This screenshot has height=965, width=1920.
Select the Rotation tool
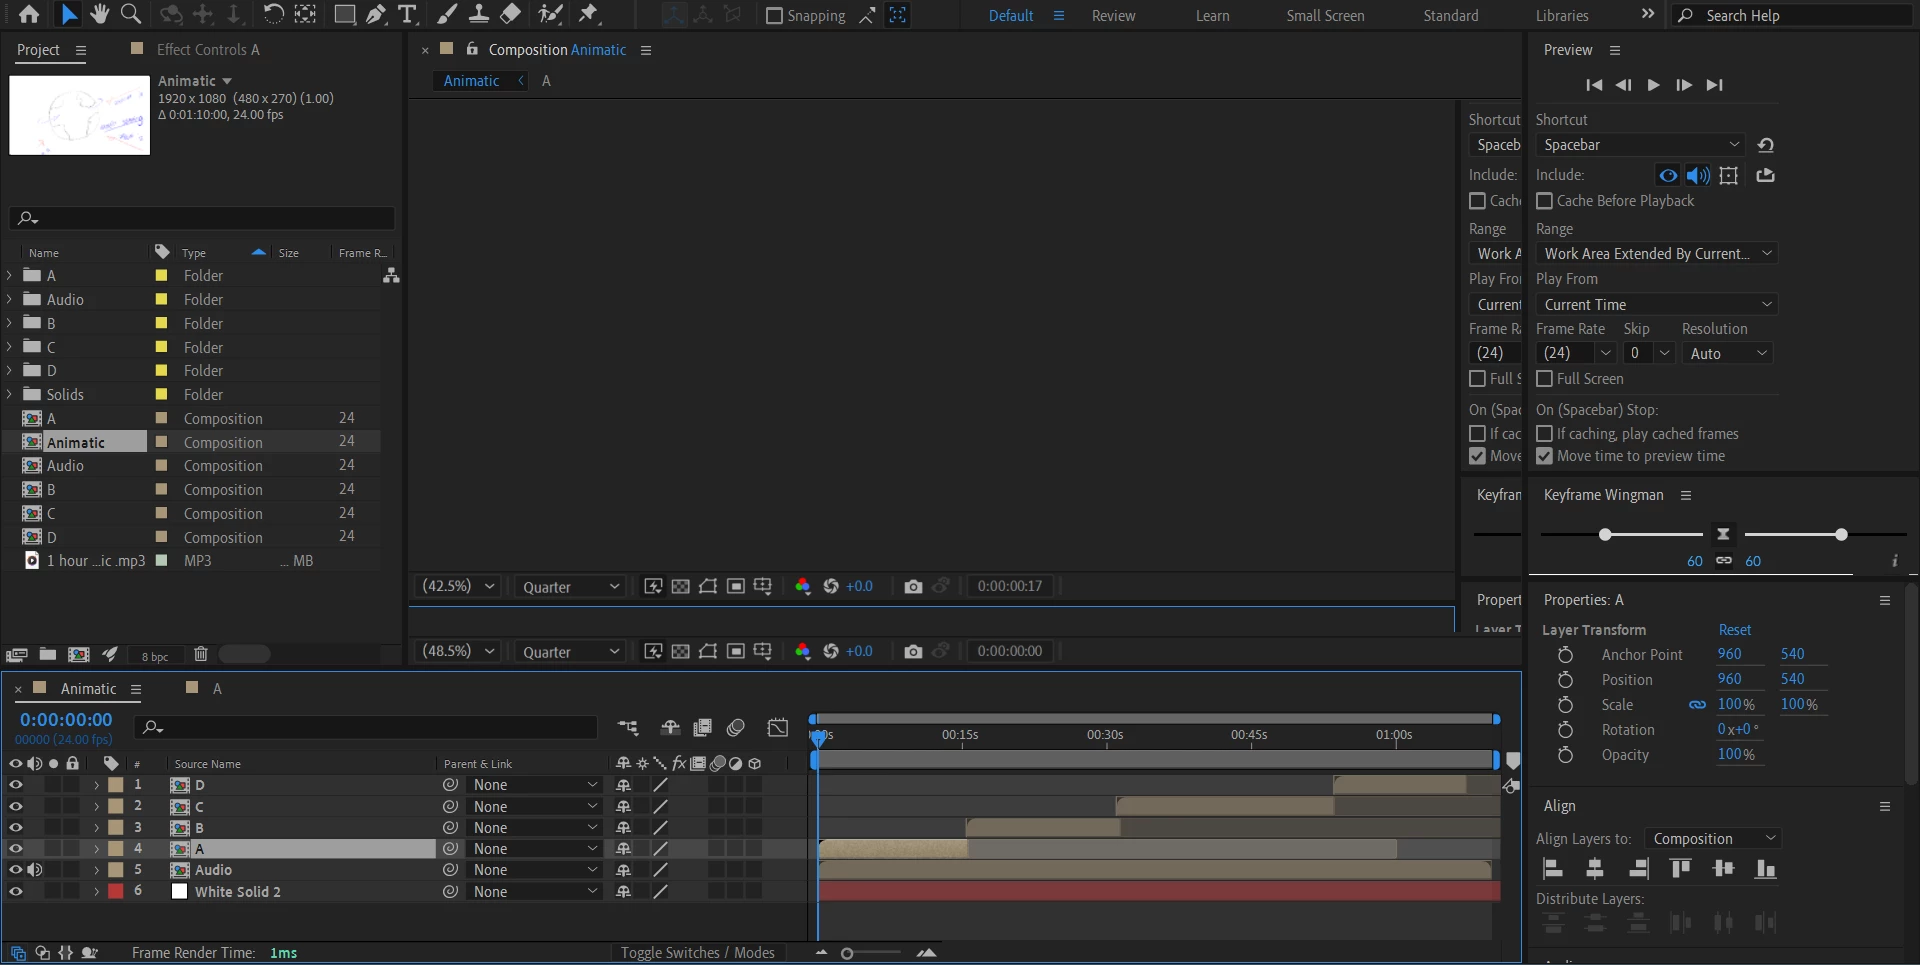pos(273,14)
